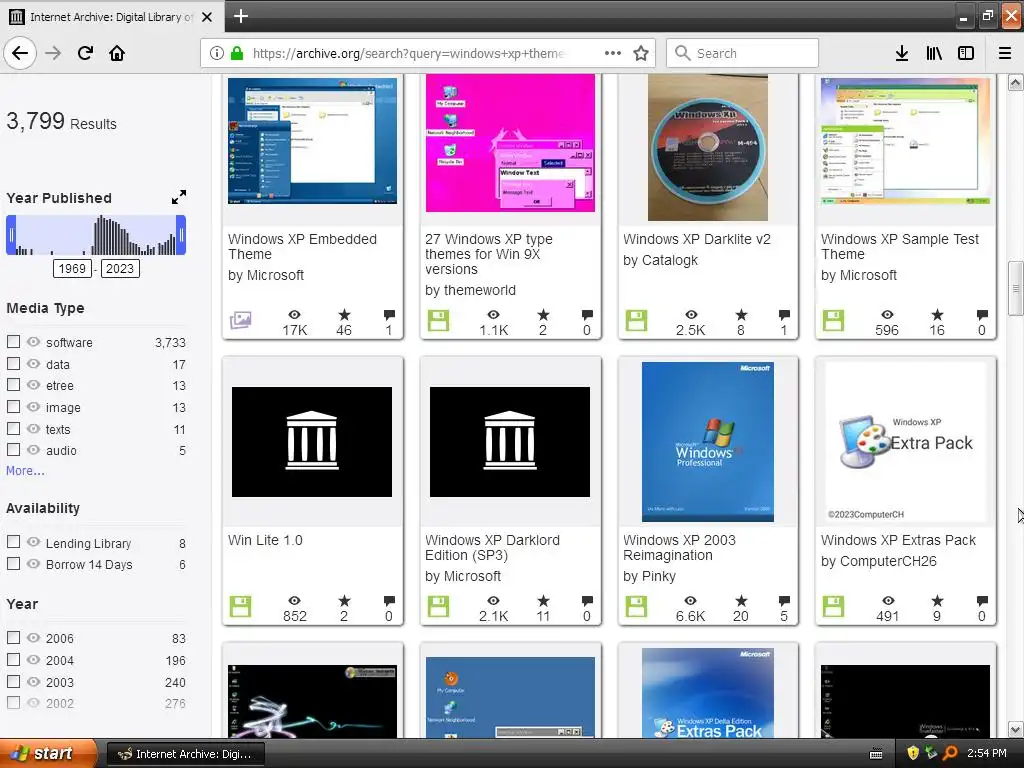This screenshot has width=1024, height=768.
Task: Open pink themed 27 Windows XP thumbnail
Action: (x=510, y=143)
